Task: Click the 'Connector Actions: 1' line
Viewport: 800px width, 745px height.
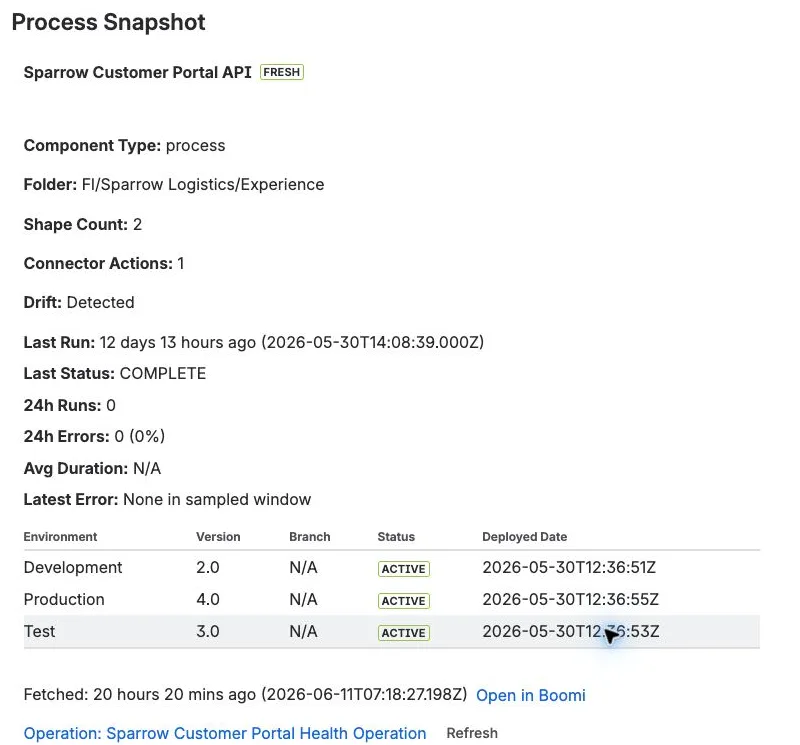Action: (x=104, y=263)
